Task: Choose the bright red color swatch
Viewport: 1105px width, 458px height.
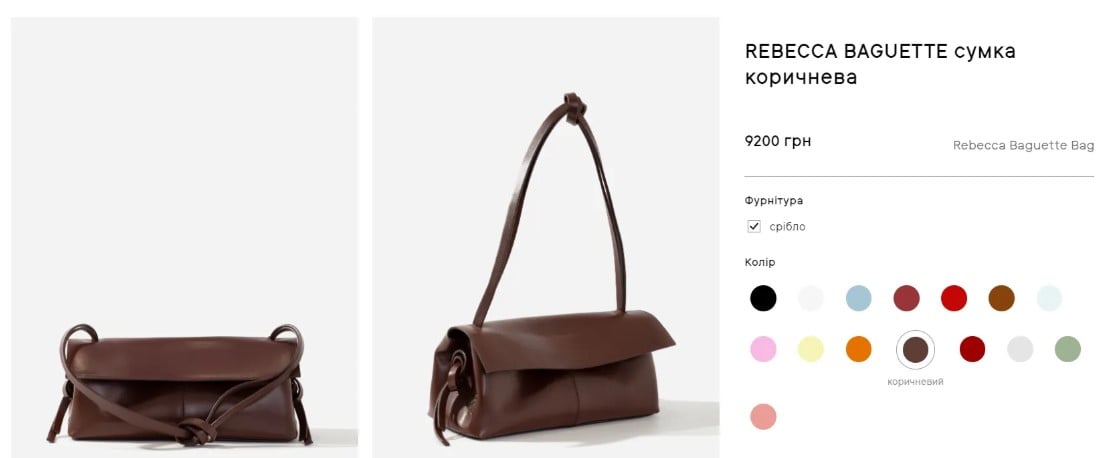Action: click(x=953, y=298)
